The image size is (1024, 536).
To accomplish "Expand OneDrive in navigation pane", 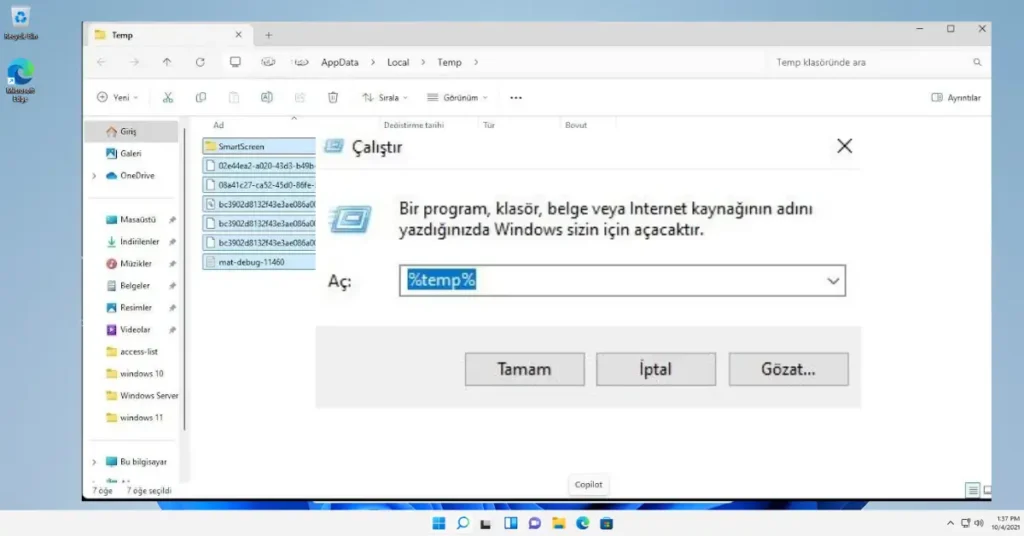I will click(94, 176).
